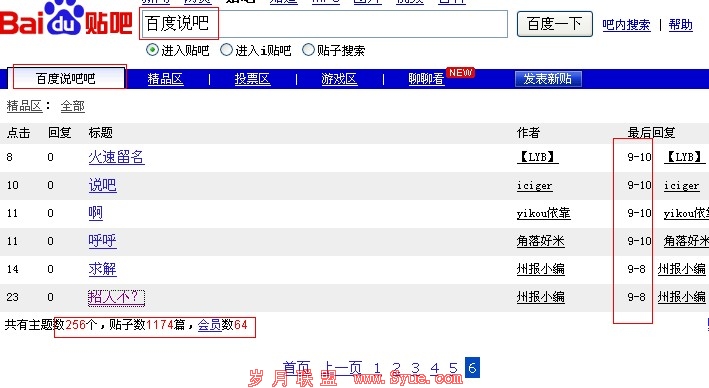This screenshot has height=388, width=709.
Task: Go to page 3 in pagination
Action: [416, 368]
